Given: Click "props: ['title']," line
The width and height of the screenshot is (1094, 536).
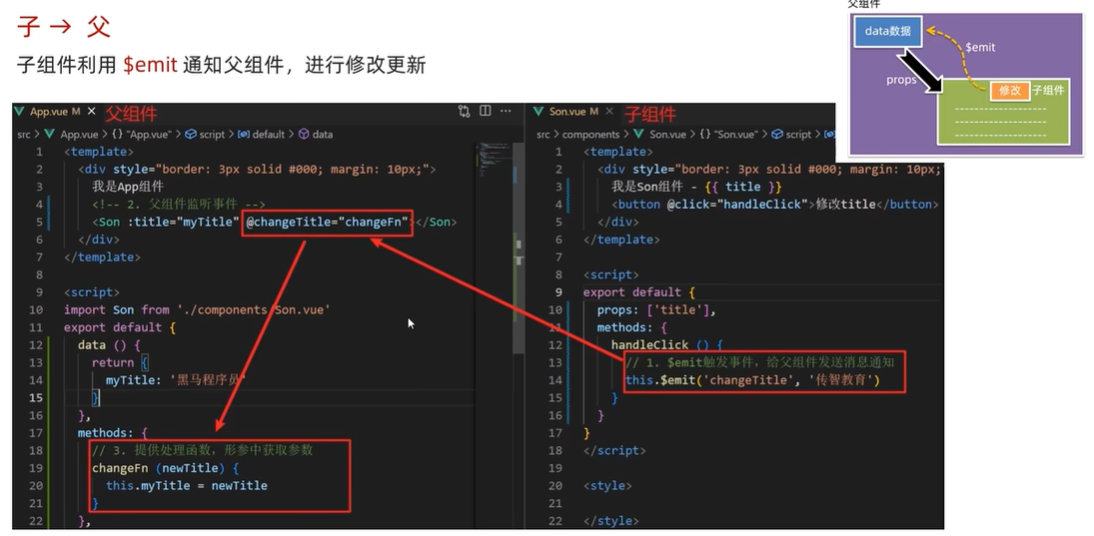Looking at the screenshot, I should 657,310.
